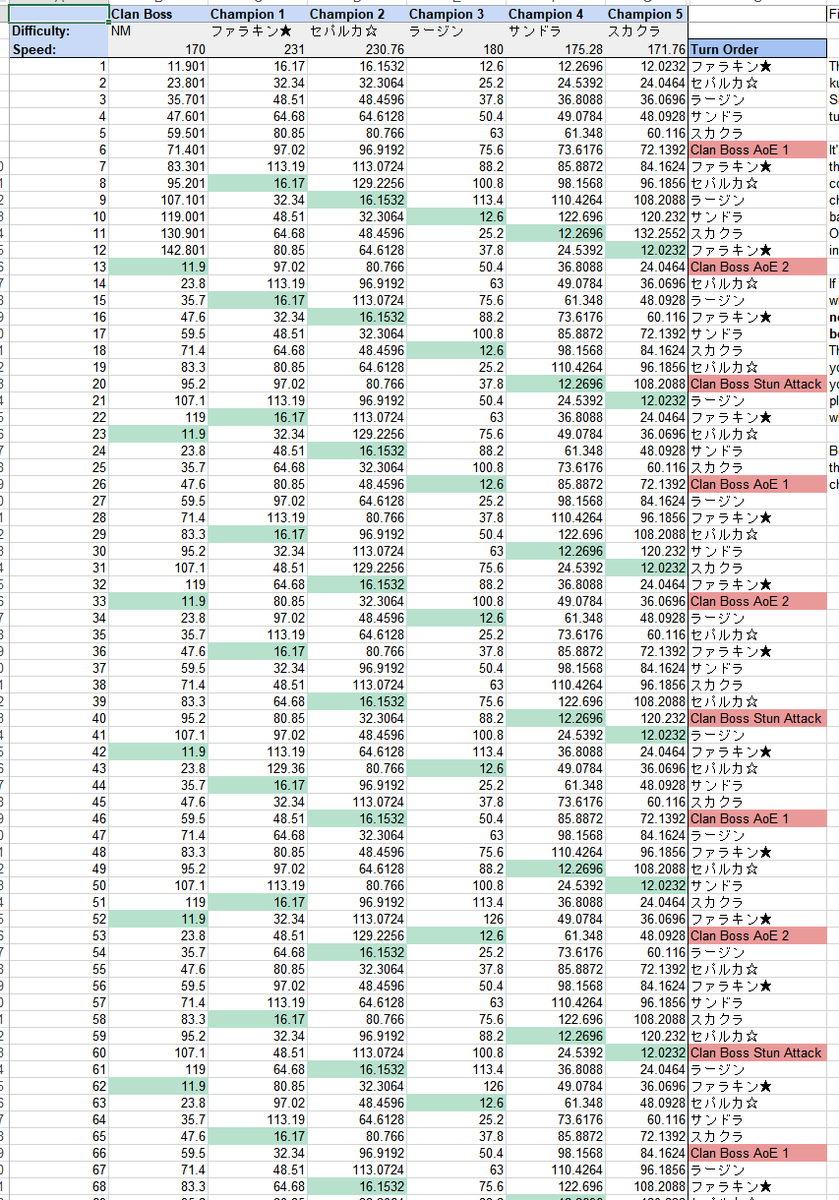Select the Clan Boss cell 23.801
Image resolution: width=839 pixels, height=1200 pixels.
pos(158,83)
